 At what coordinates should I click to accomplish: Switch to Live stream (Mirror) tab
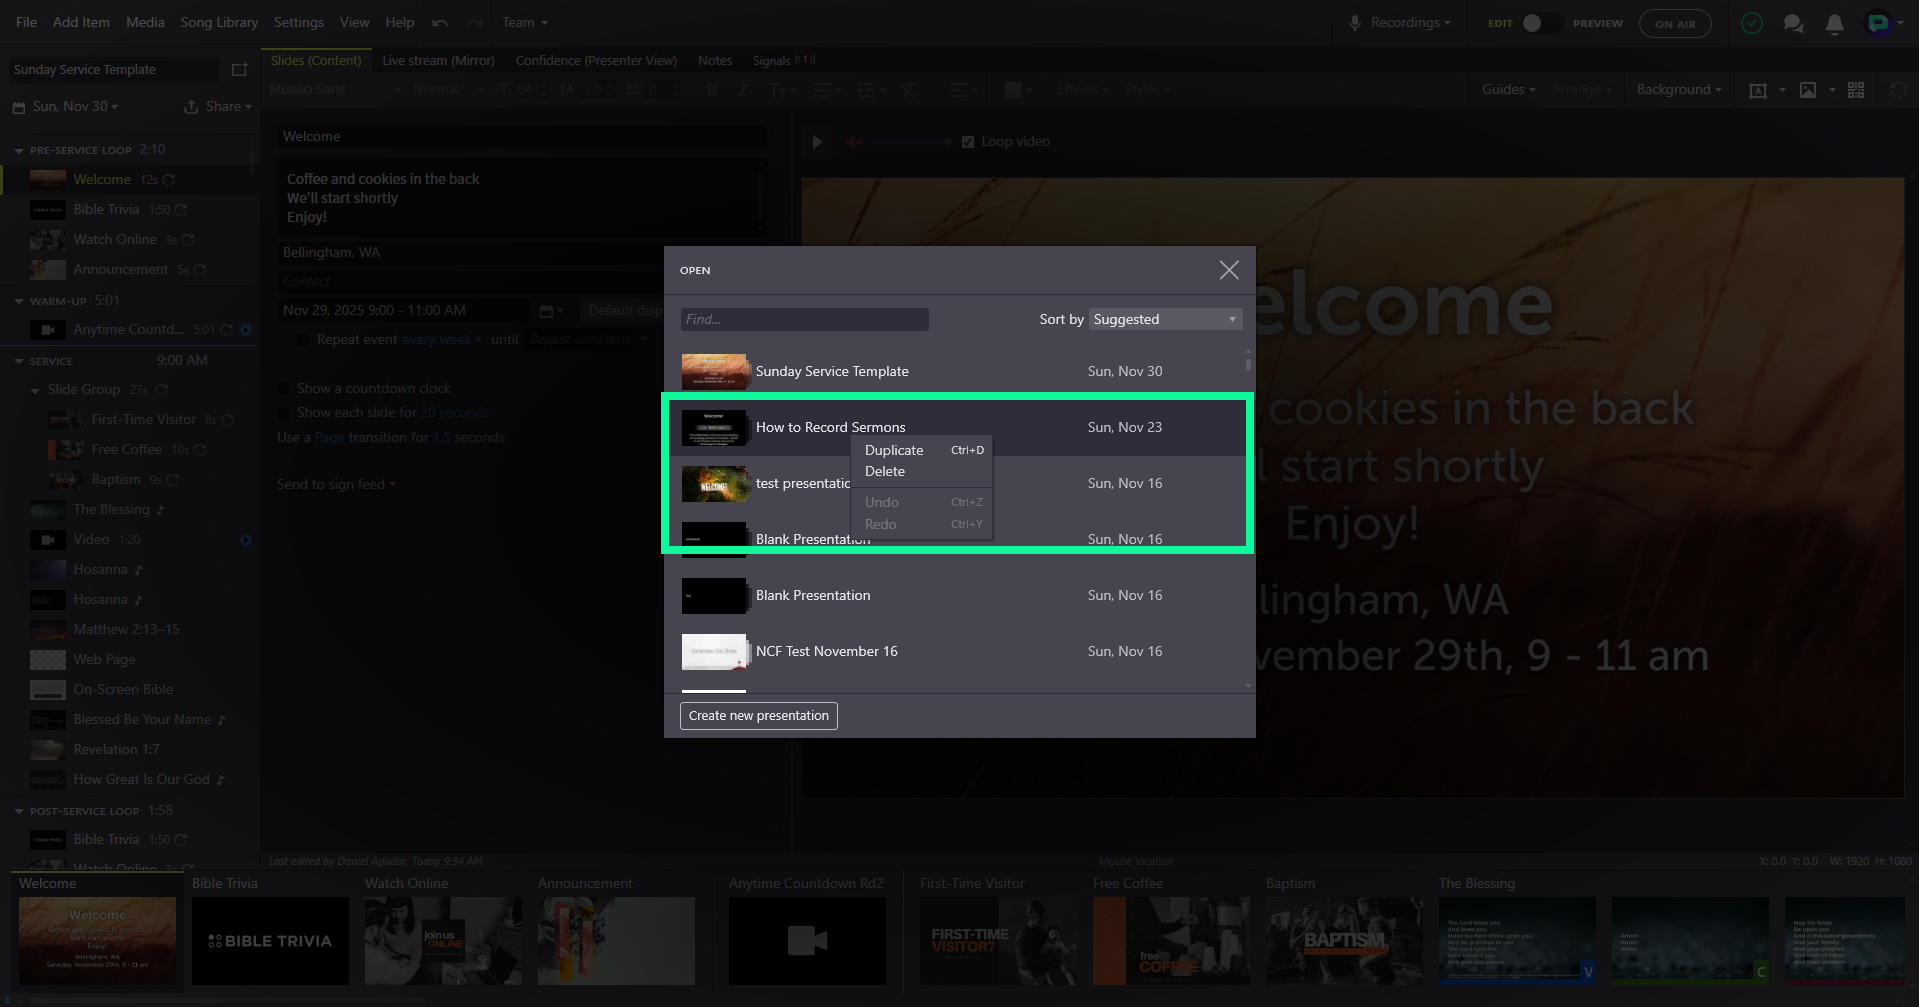click(x=438, y=61)
